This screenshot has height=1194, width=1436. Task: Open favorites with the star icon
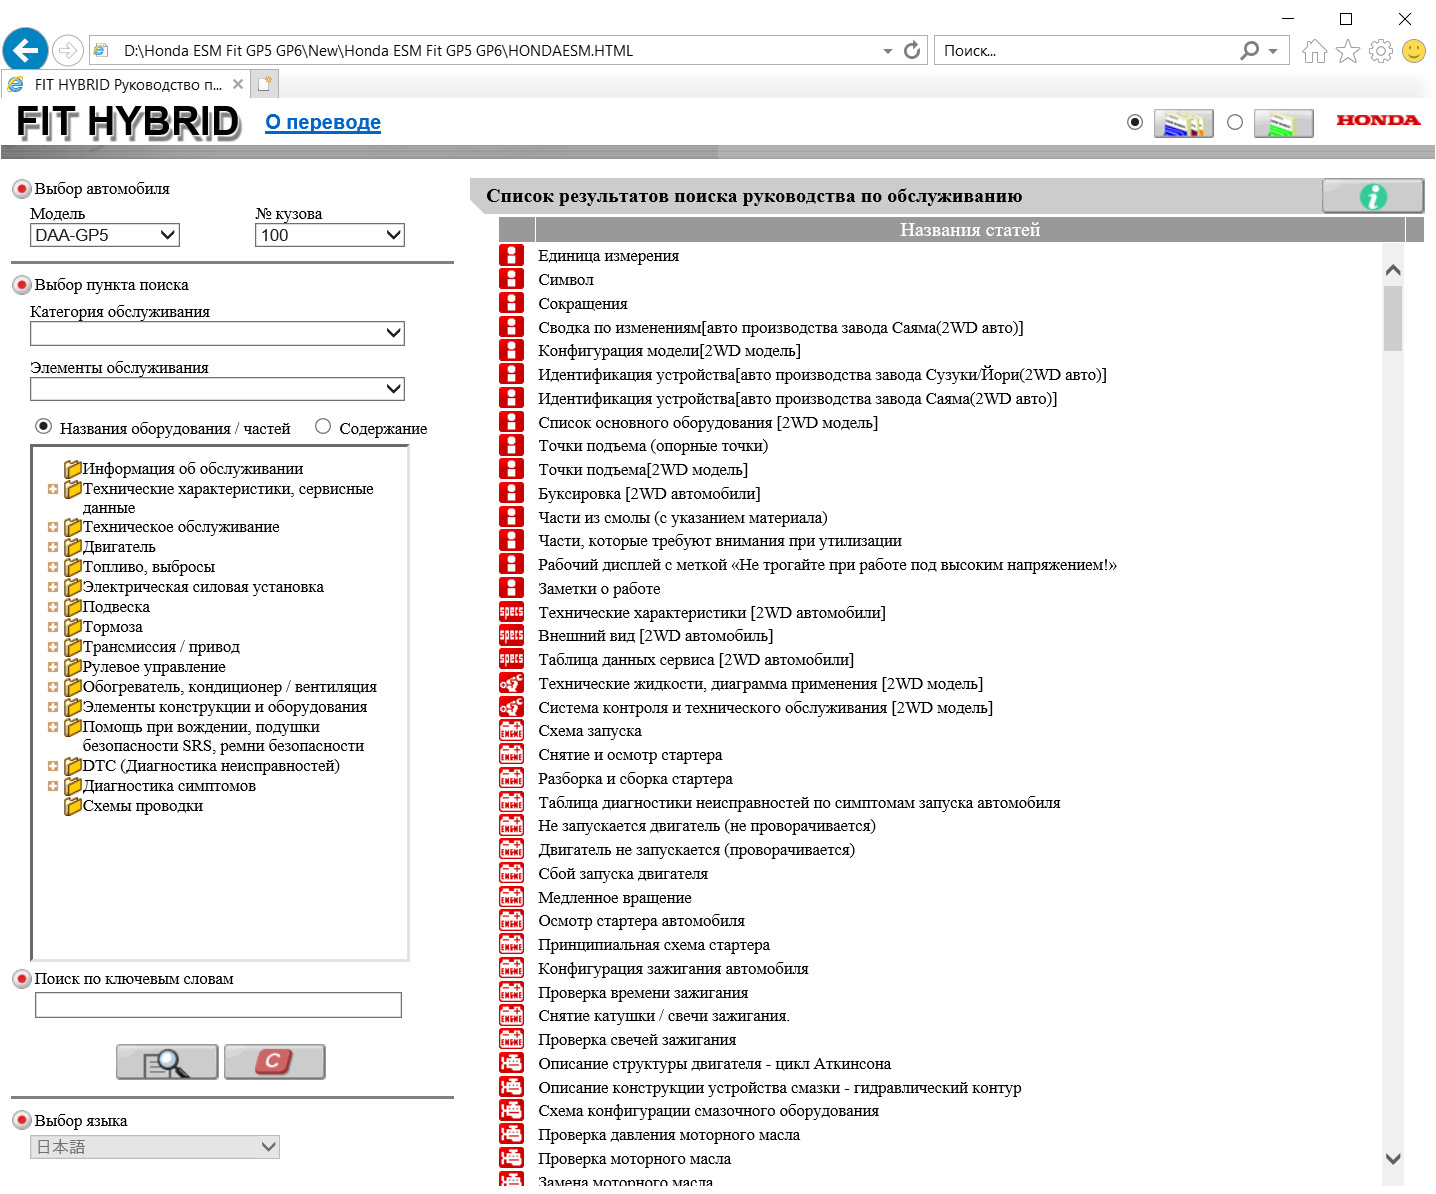(x=1348, y=50)
